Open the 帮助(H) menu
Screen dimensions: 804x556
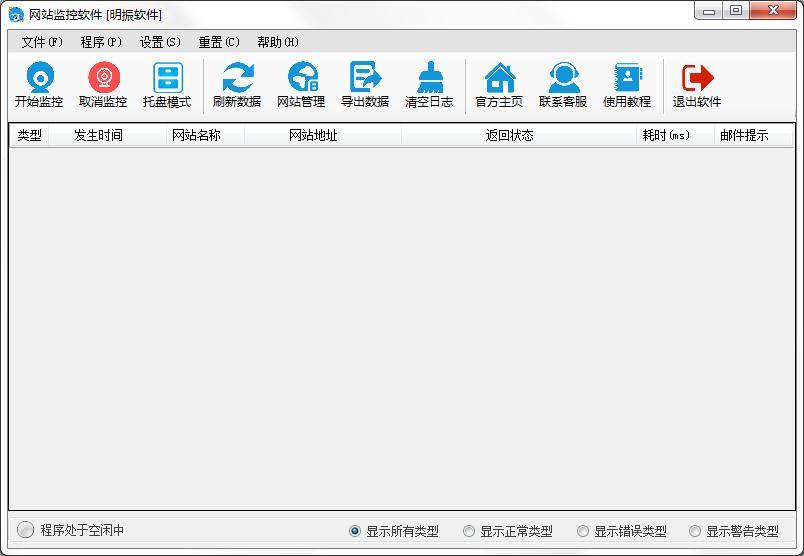[x=278, y=42]
